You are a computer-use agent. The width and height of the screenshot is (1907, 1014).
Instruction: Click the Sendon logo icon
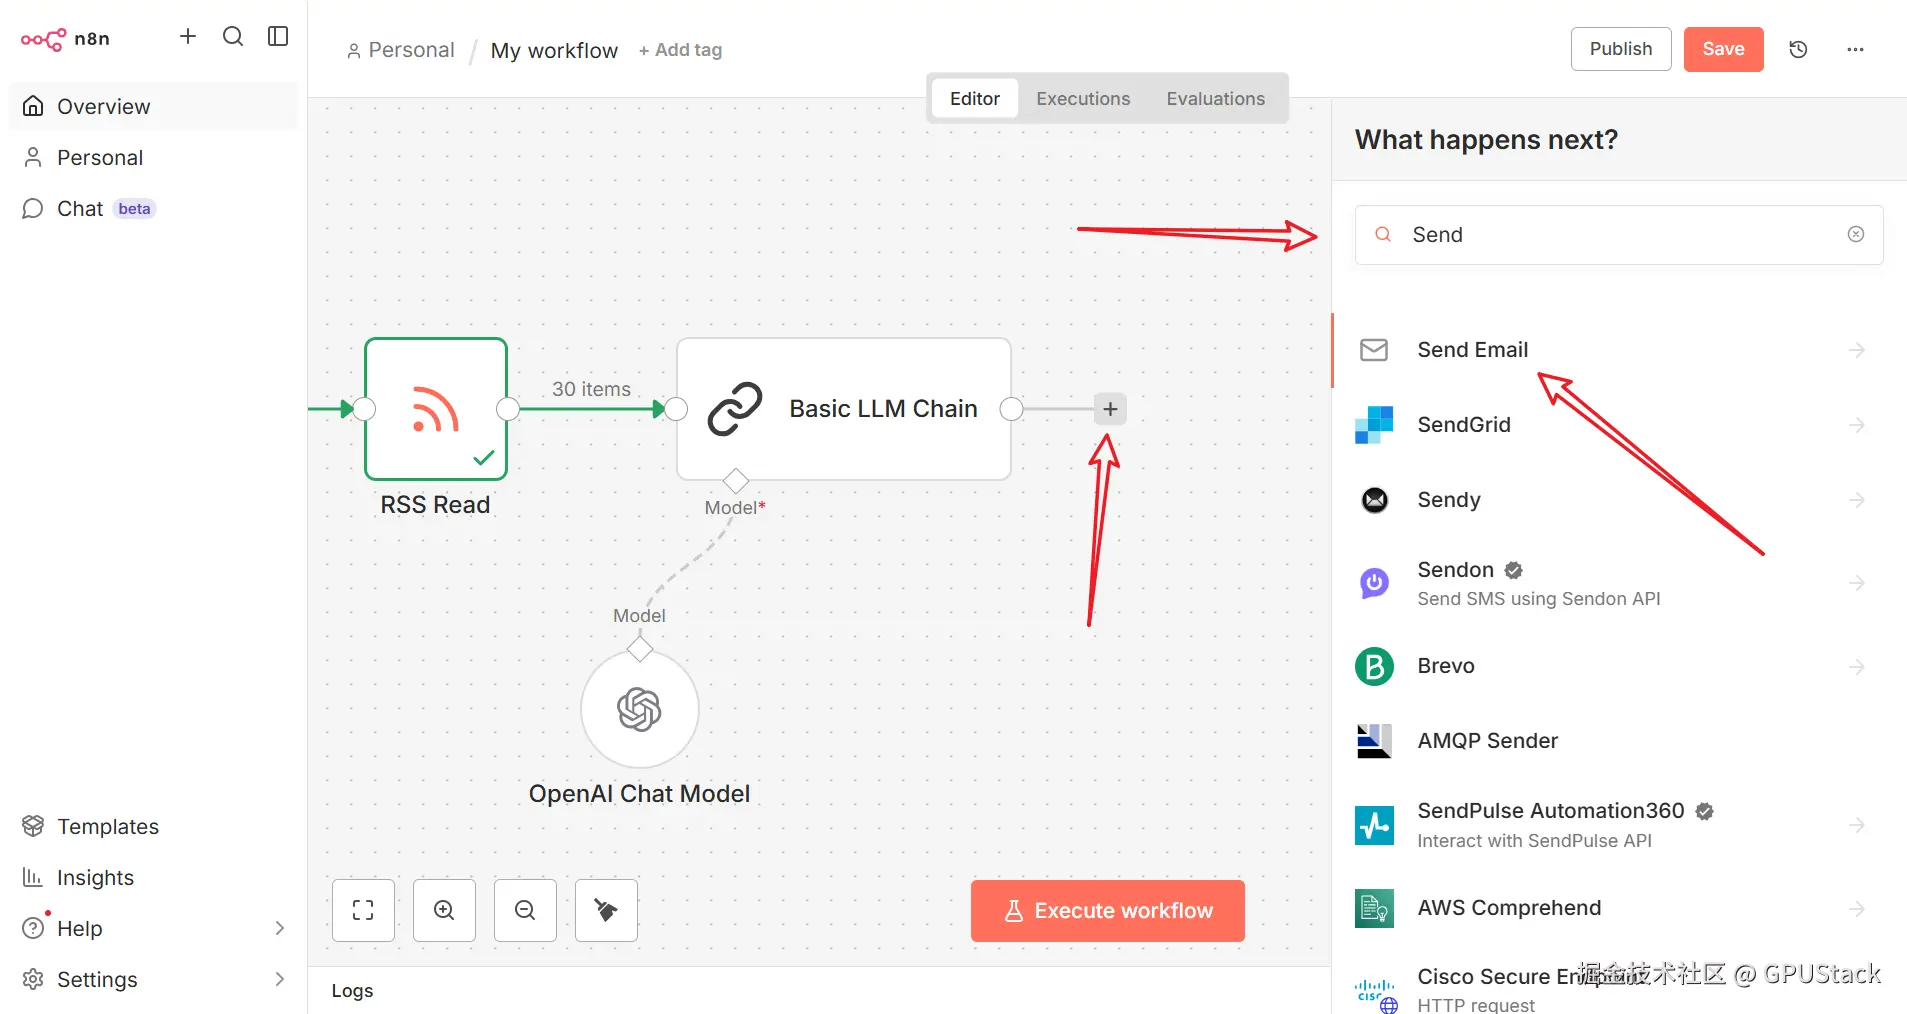coord(1374,583)
